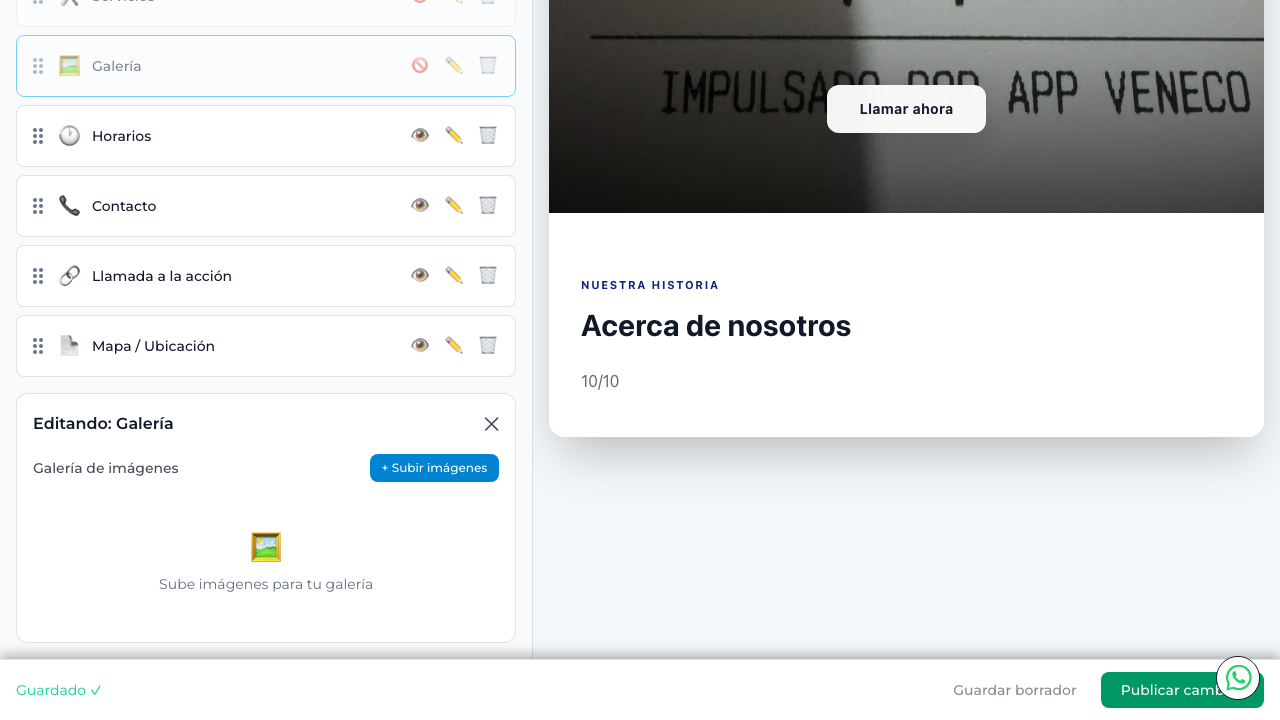
Task: Delete the Mapa / Ubicación section
Action: (488, 345)
